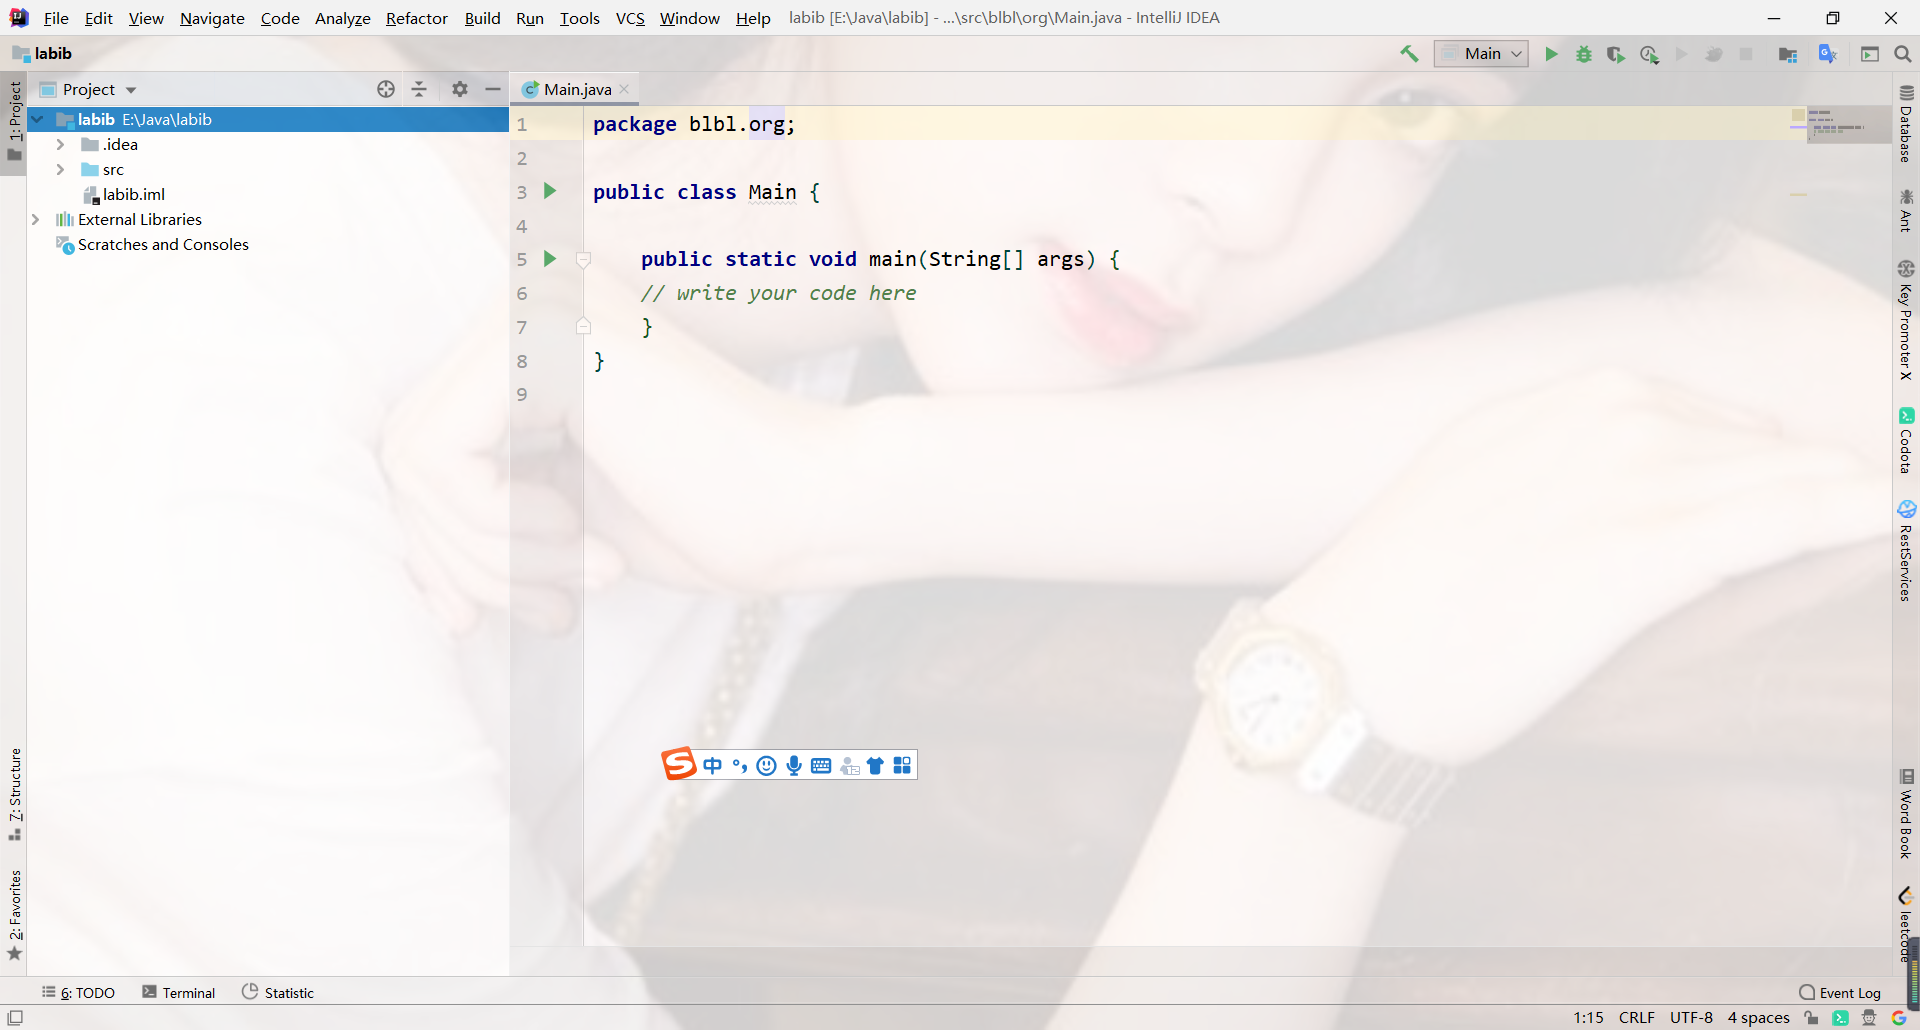The width and height of the screenshot is (1920, 1030).
Task: Toggle read-only lock in status bar
Action: pos(1811,1018)
